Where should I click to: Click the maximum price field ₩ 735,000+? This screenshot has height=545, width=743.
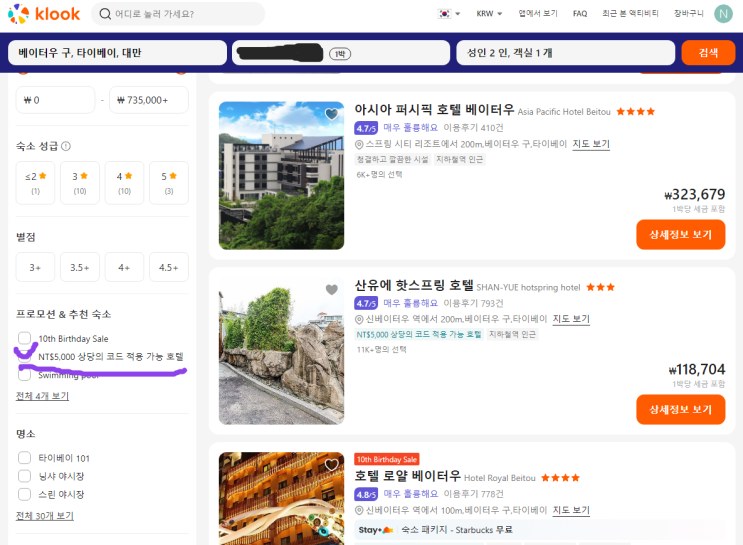pos(149,100)
